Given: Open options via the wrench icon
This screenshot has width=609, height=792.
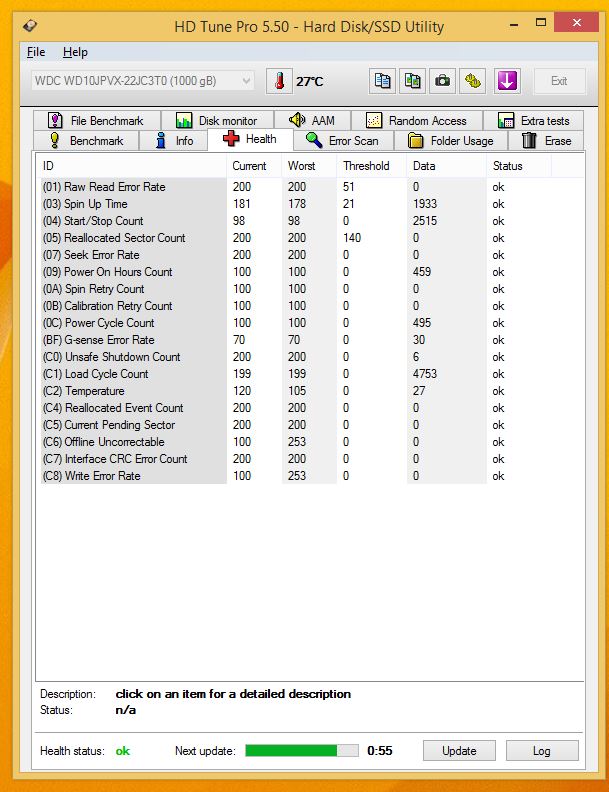Looking at the screenshot, I should [x=473, y=81].
